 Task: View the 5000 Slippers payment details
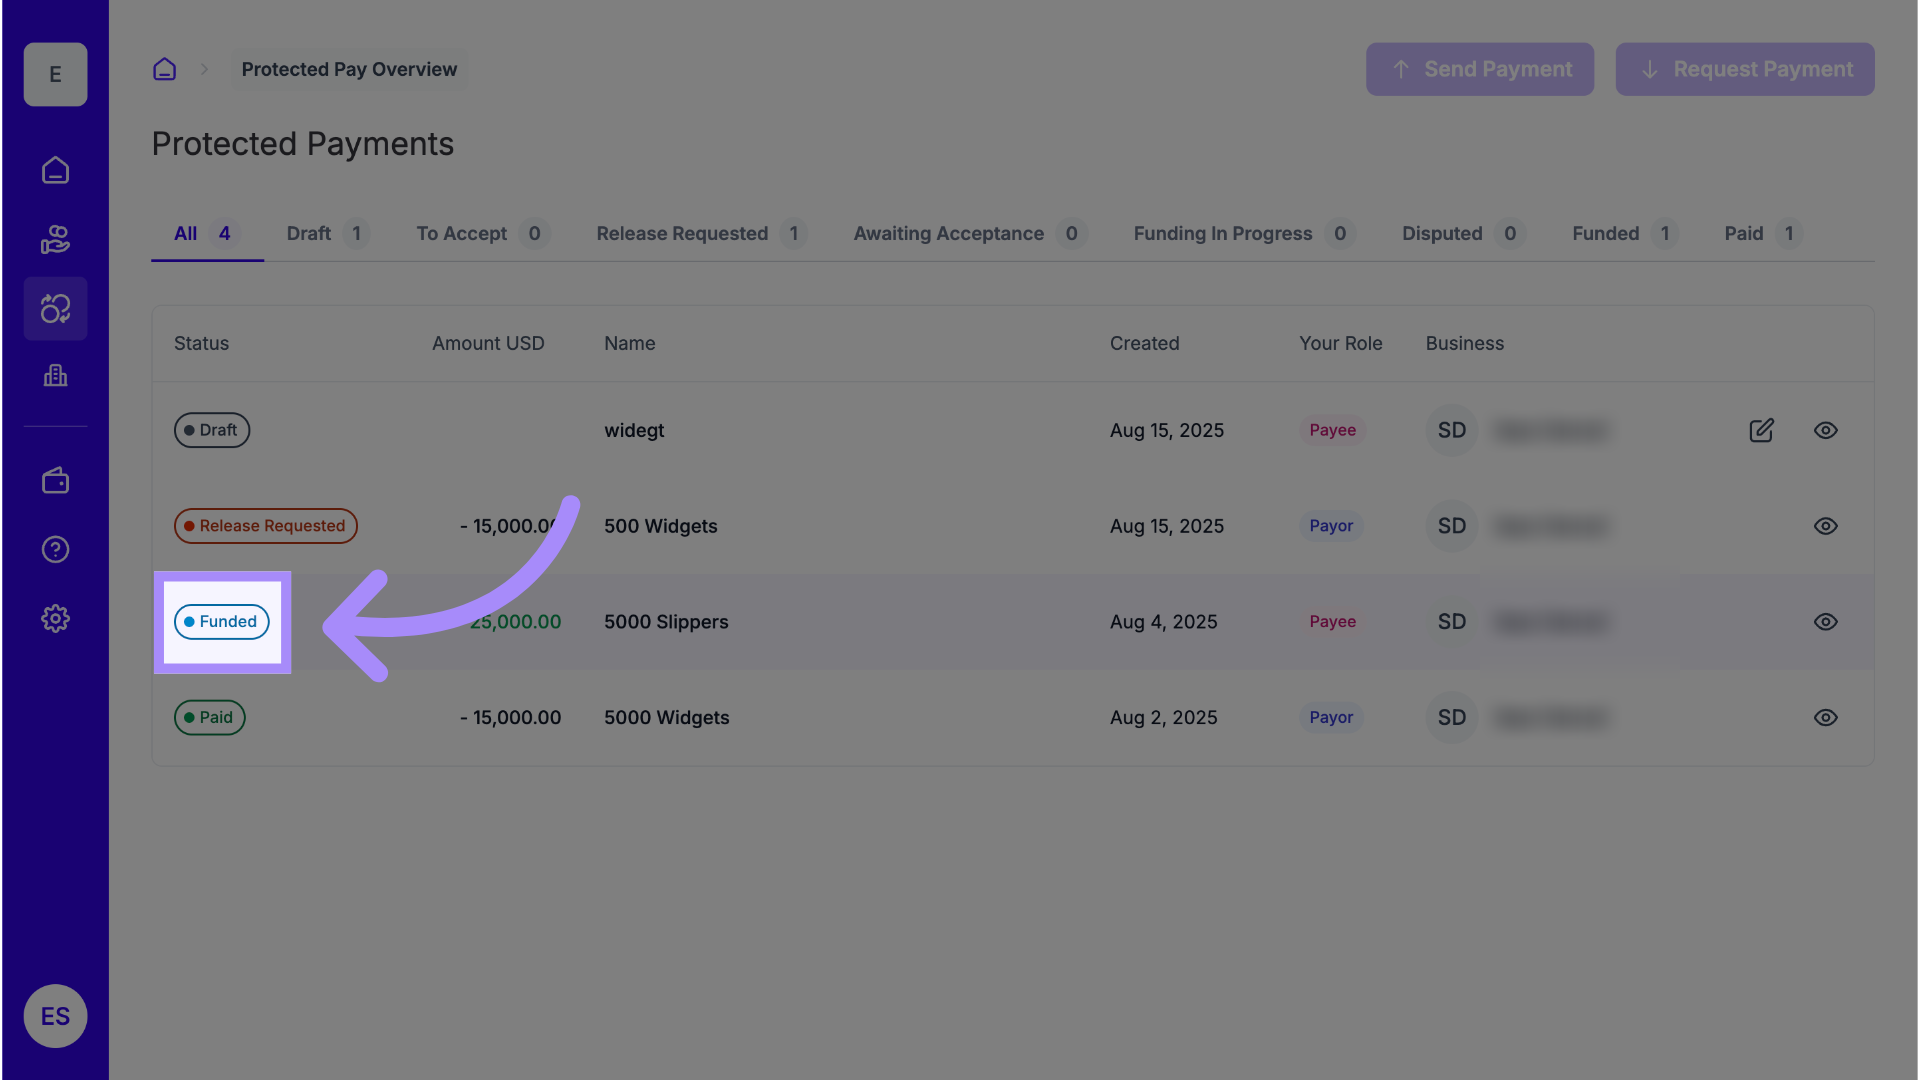[x=1825, y=622]
